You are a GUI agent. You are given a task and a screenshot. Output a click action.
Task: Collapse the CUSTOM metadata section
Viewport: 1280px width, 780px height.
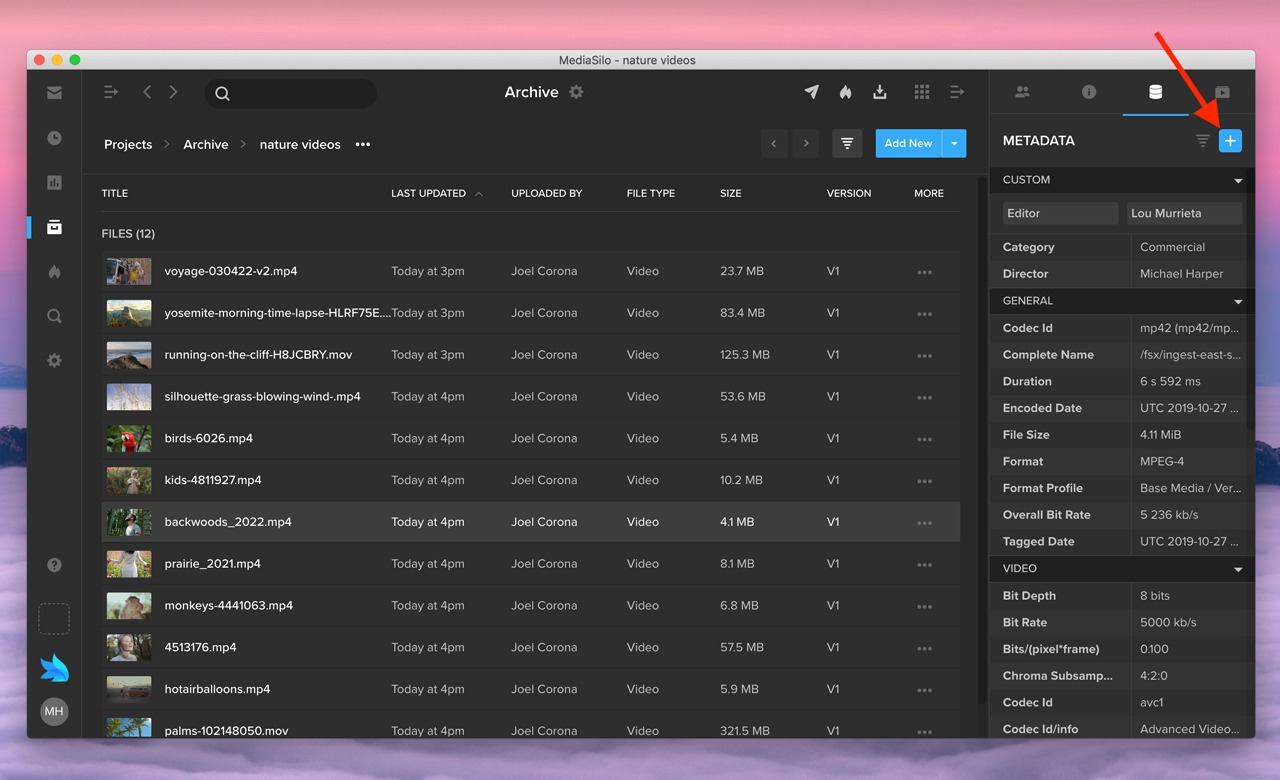pyautogui.click(x=1238, y=181)
